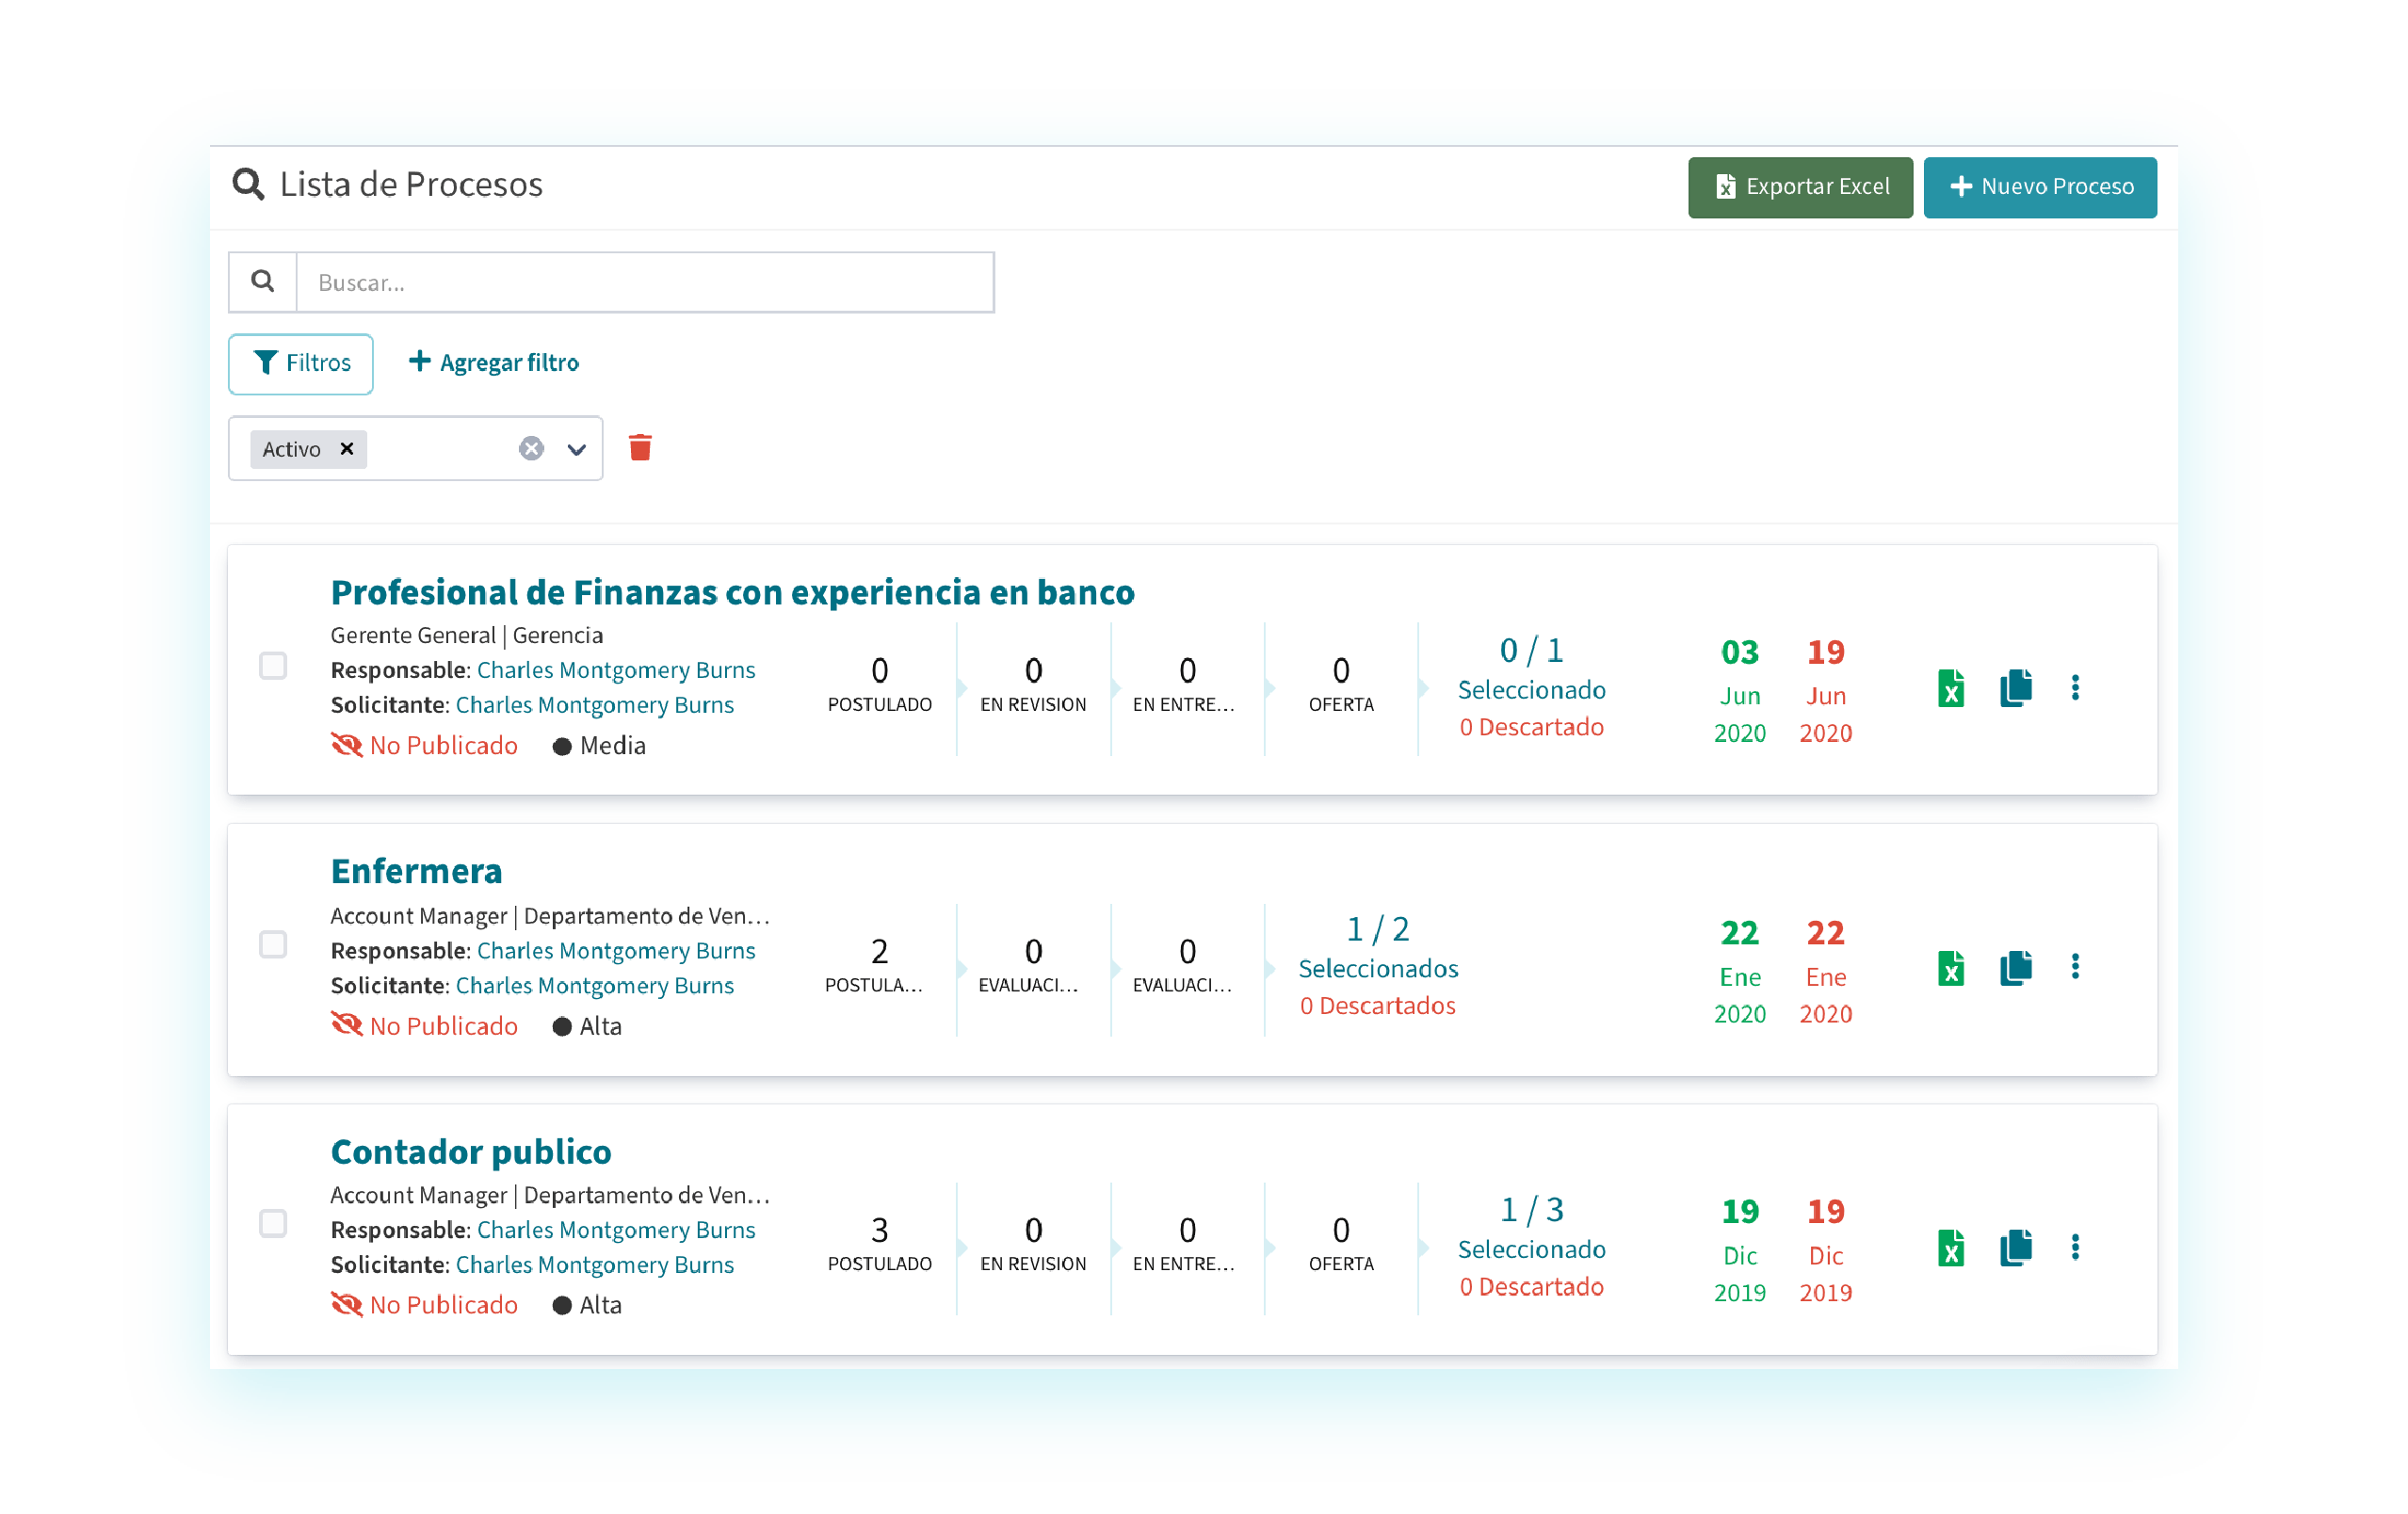This screenshot has width=2408, height=1514.
Task: Check the Profesional de Finanzas row checkbox
Action: pos(273,666)
